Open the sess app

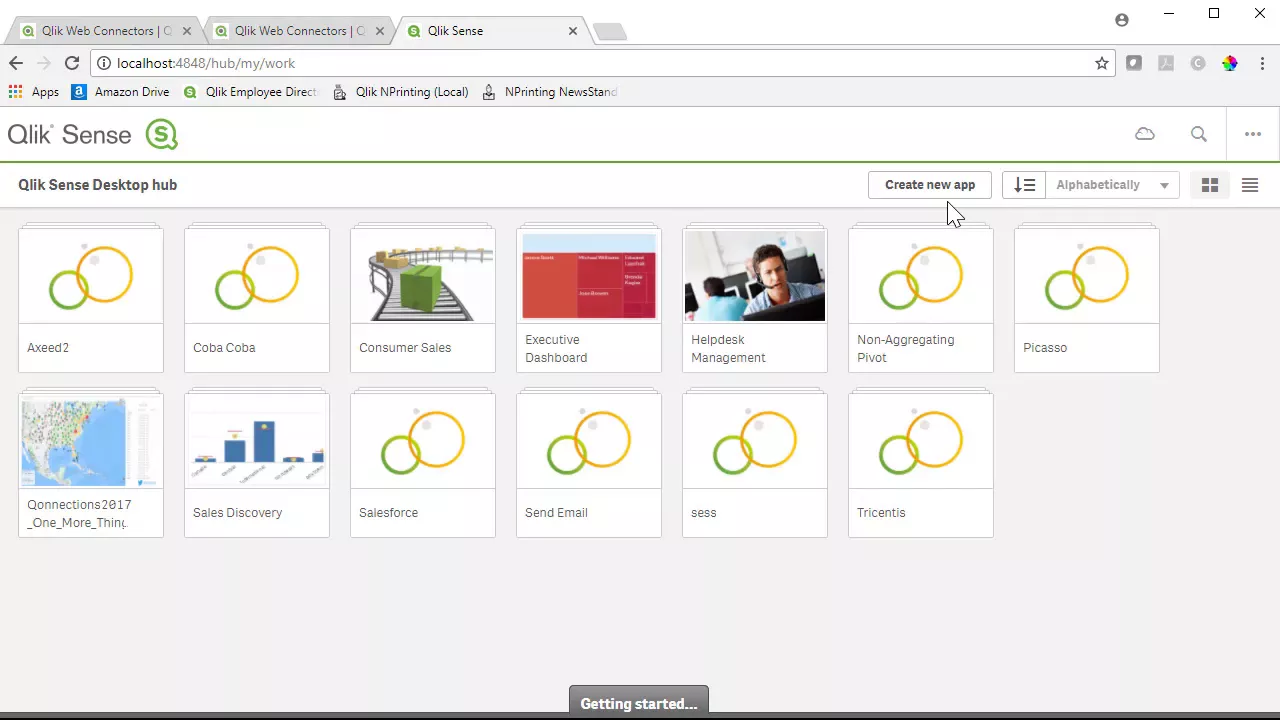pos(755,465)
